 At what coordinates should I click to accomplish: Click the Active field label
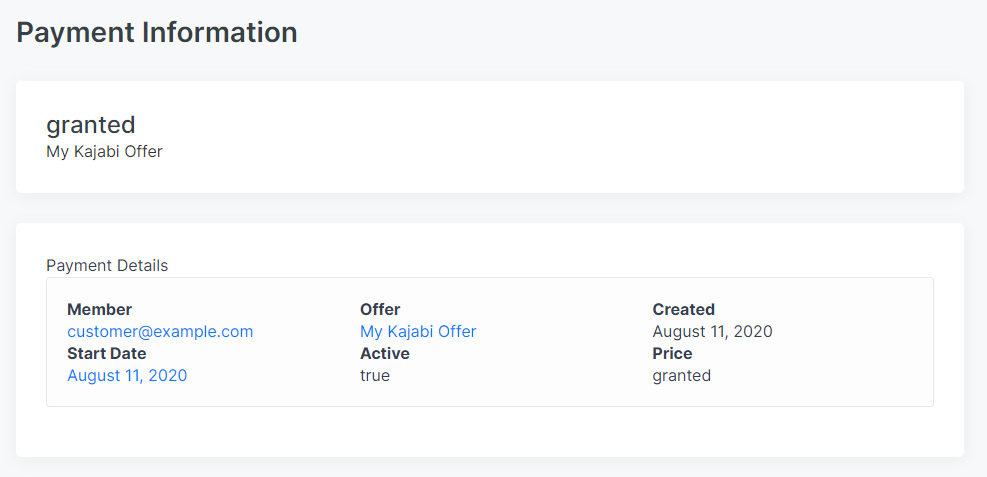pyautogui.click(x=385, y=354)
